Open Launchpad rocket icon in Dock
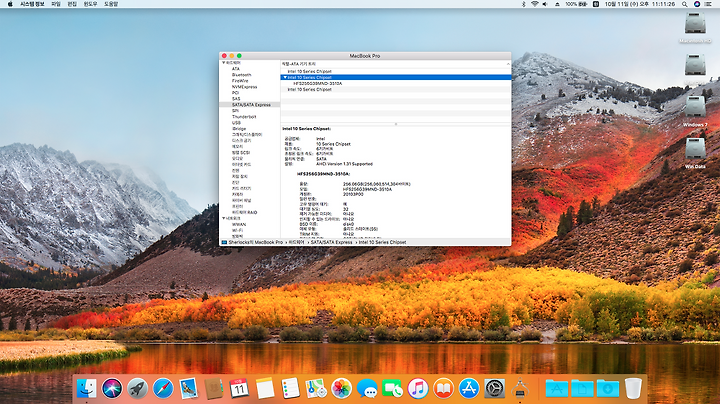Screen dimensions: 720x404 click(137, 389)
